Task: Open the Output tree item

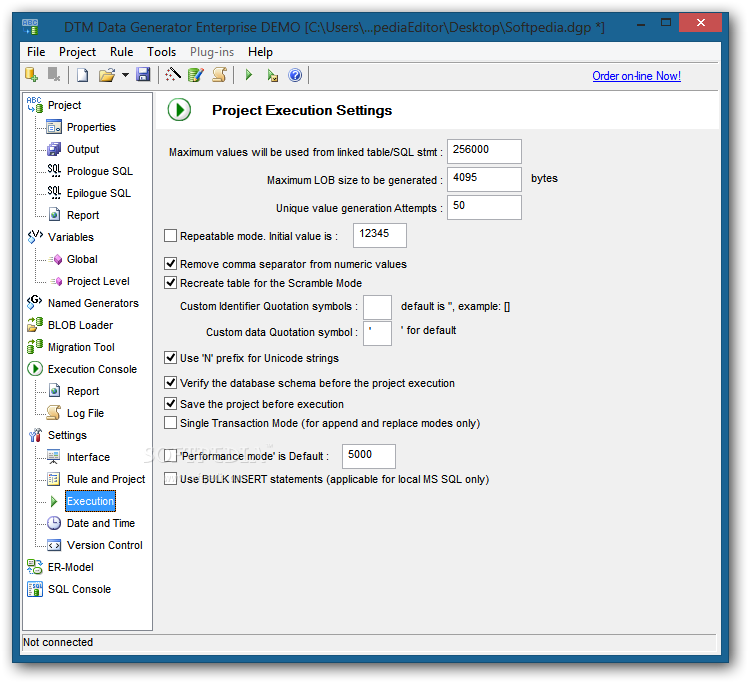Action: tap(83, 149)
